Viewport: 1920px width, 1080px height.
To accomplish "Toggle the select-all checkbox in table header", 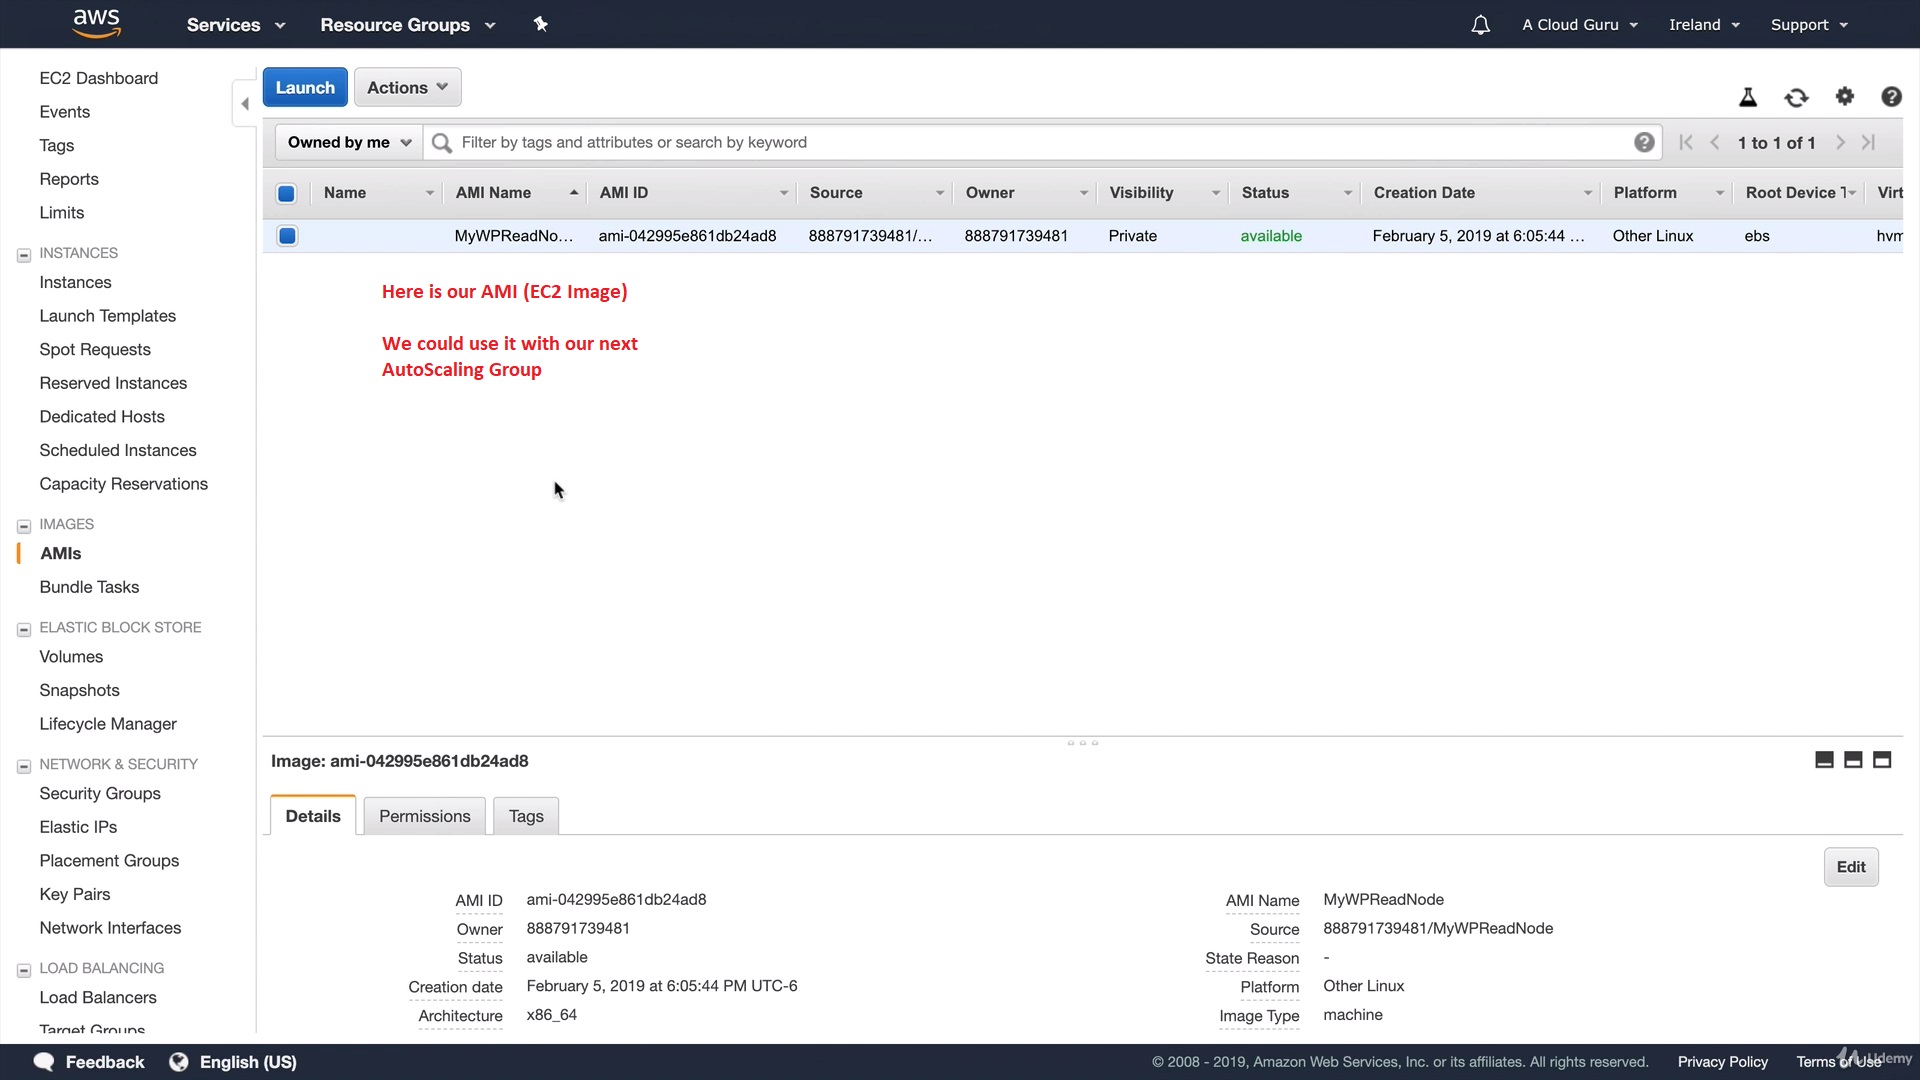I will (x=286, y=193).
